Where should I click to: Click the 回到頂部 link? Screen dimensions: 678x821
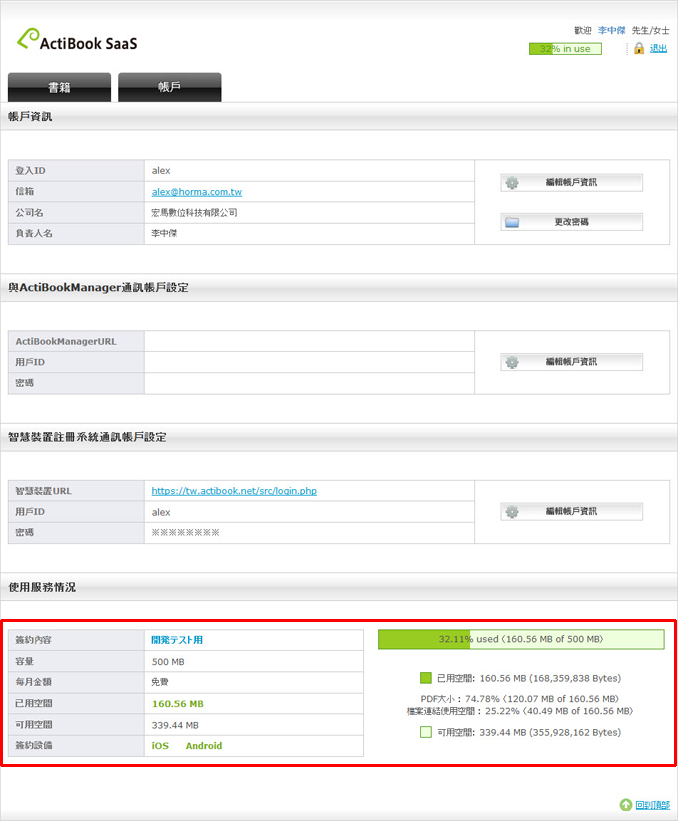click(x=652, y=805)
